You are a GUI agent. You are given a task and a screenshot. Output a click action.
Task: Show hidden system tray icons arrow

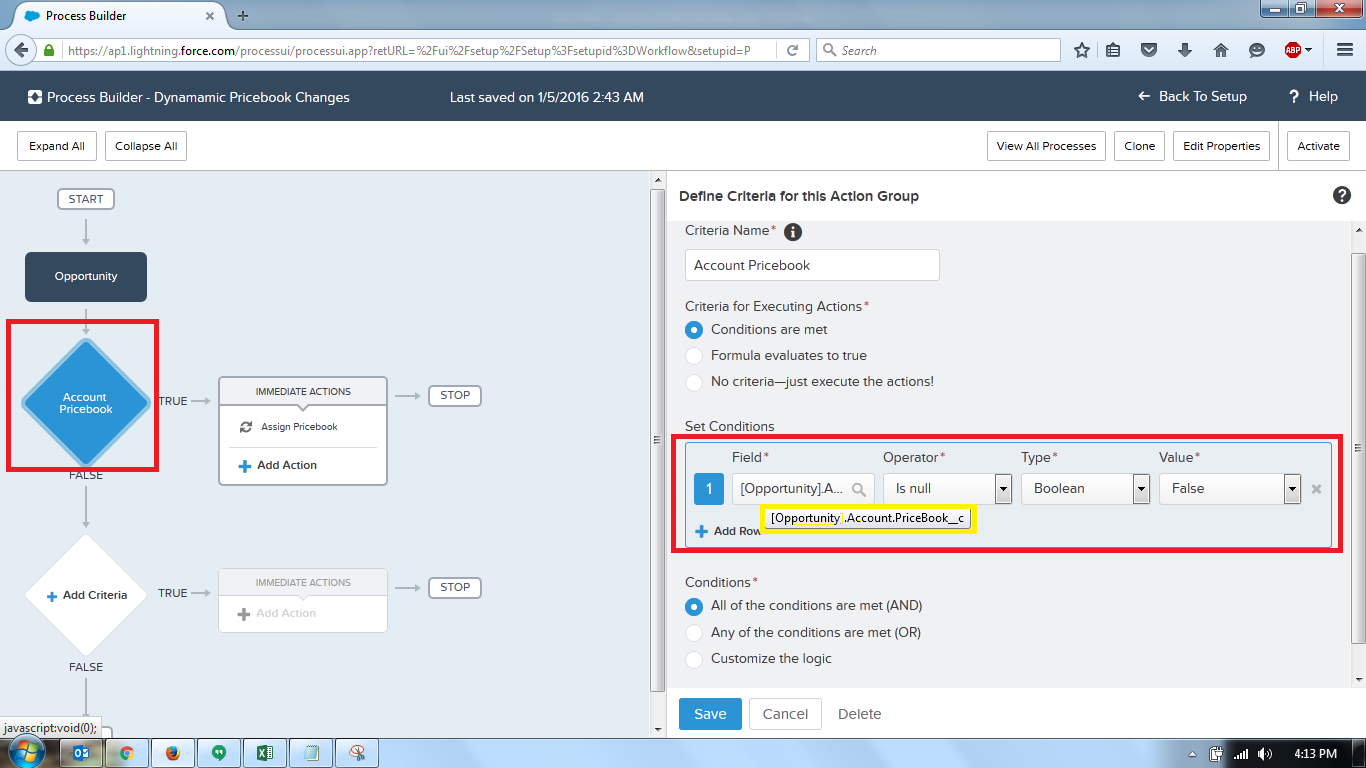[1191, 754]
